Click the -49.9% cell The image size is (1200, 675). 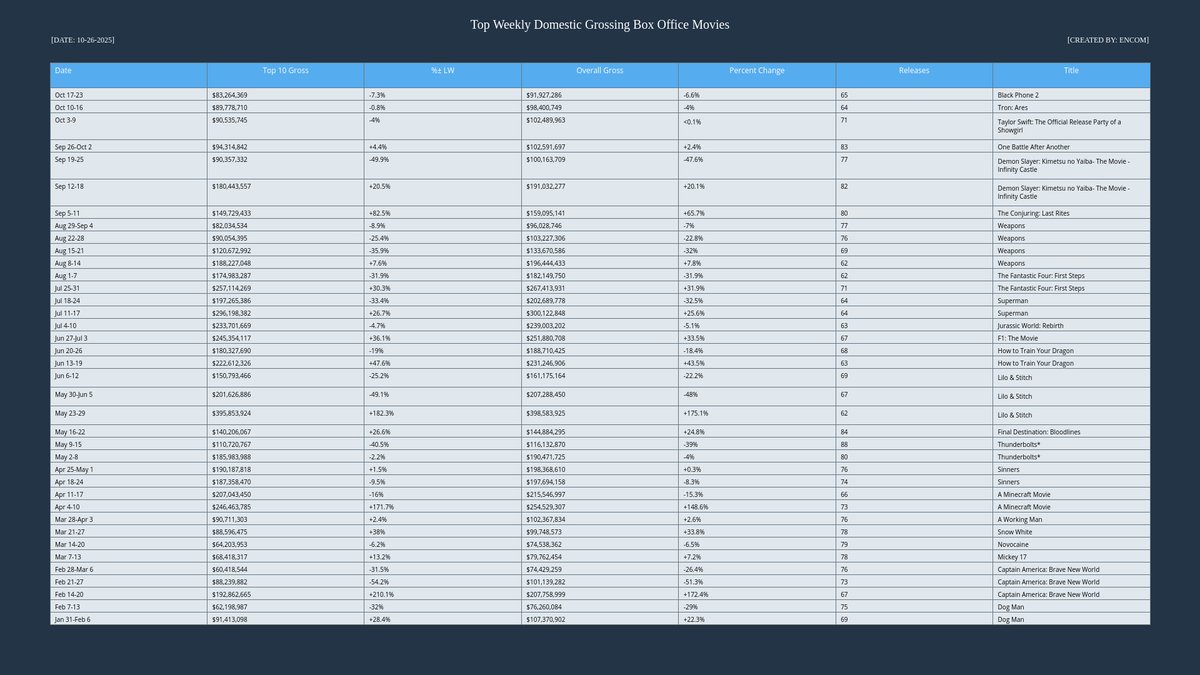[x=443, y=166]
